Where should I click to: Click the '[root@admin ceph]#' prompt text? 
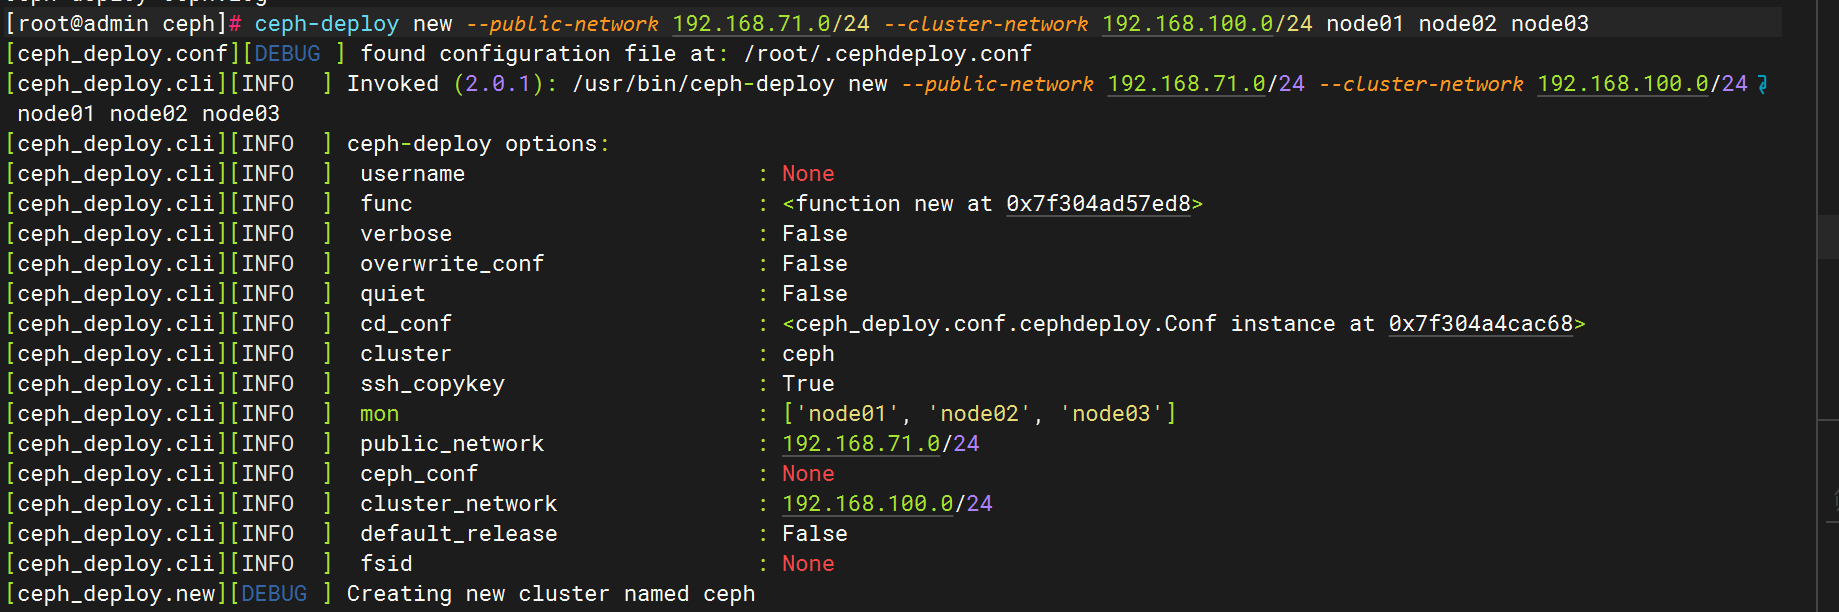pyautogui.click(x=123, y=24)
